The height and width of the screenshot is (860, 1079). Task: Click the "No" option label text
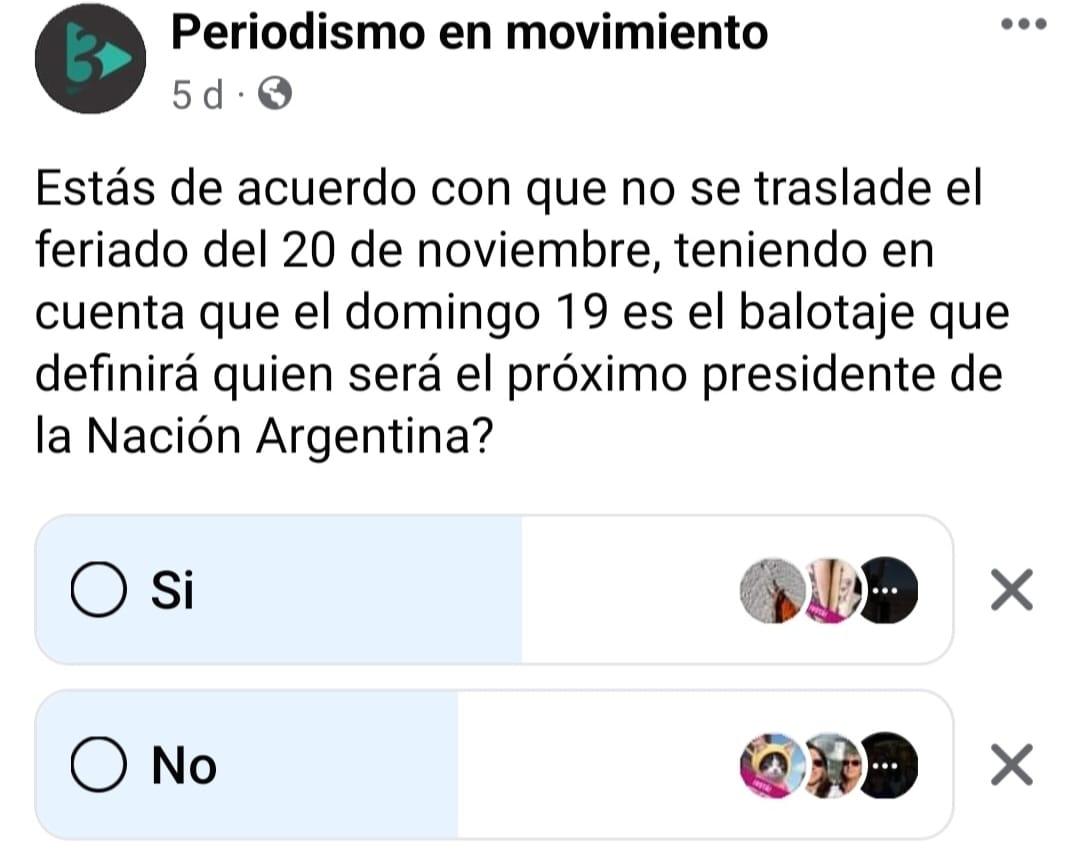(x=184, y=767)
